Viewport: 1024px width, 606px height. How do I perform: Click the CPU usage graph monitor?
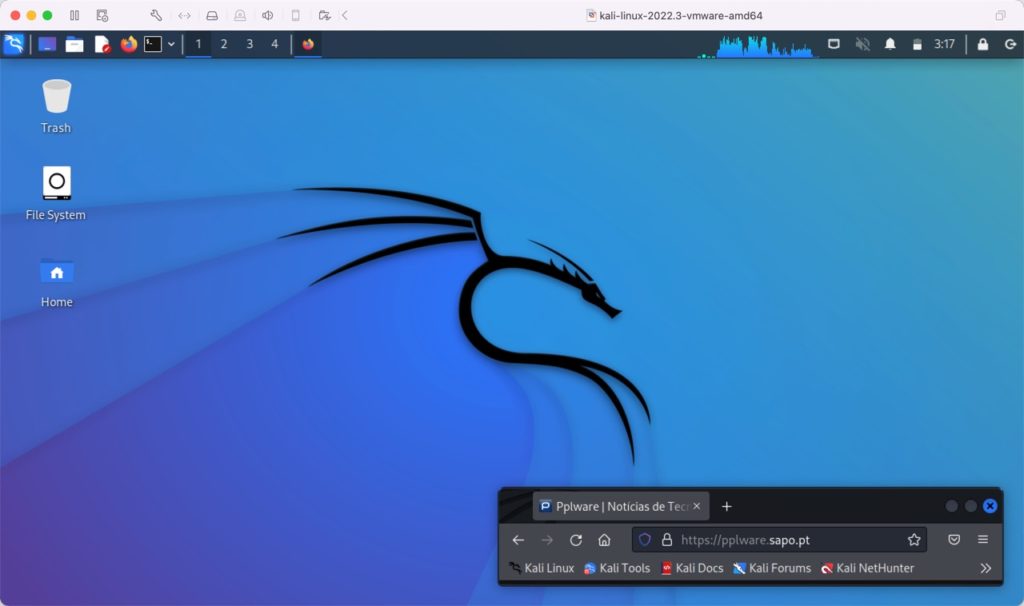pyautogui.click(x=765, y=46)
